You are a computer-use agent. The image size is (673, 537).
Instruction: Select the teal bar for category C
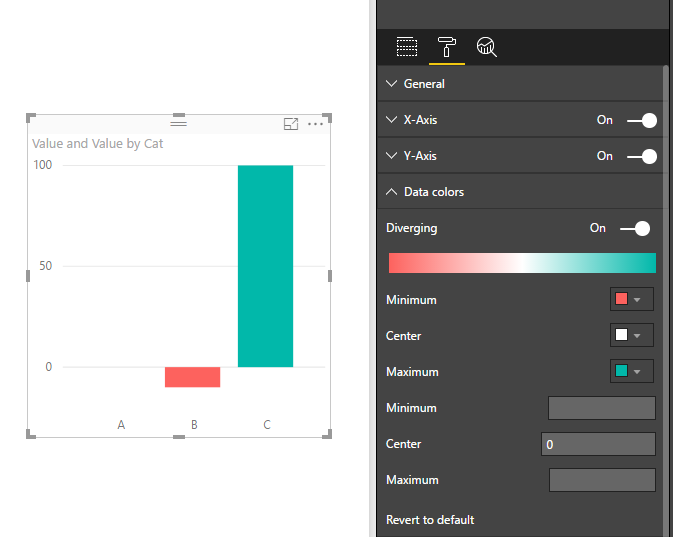(265, 266)
